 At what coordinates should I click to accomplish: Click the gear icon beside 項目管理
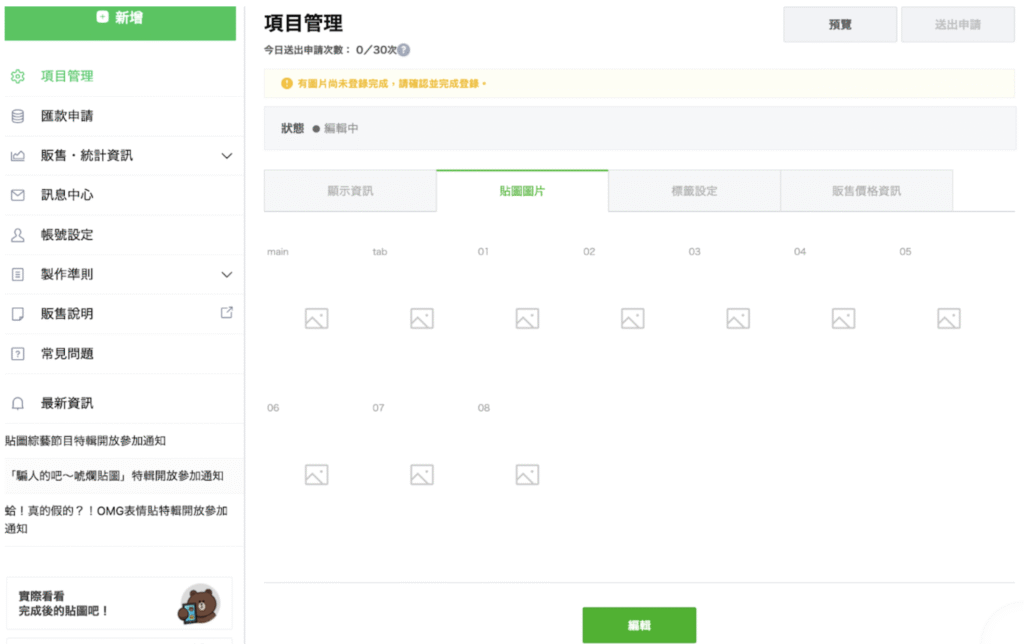[x=17, y=76]
